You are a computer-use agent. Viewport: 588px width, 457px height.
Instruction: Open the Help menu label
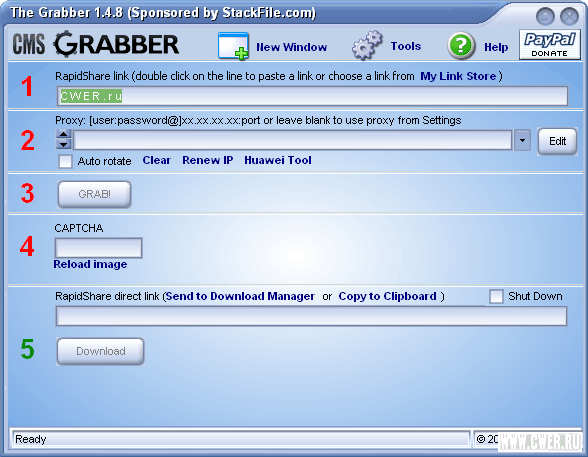point(496,47)
